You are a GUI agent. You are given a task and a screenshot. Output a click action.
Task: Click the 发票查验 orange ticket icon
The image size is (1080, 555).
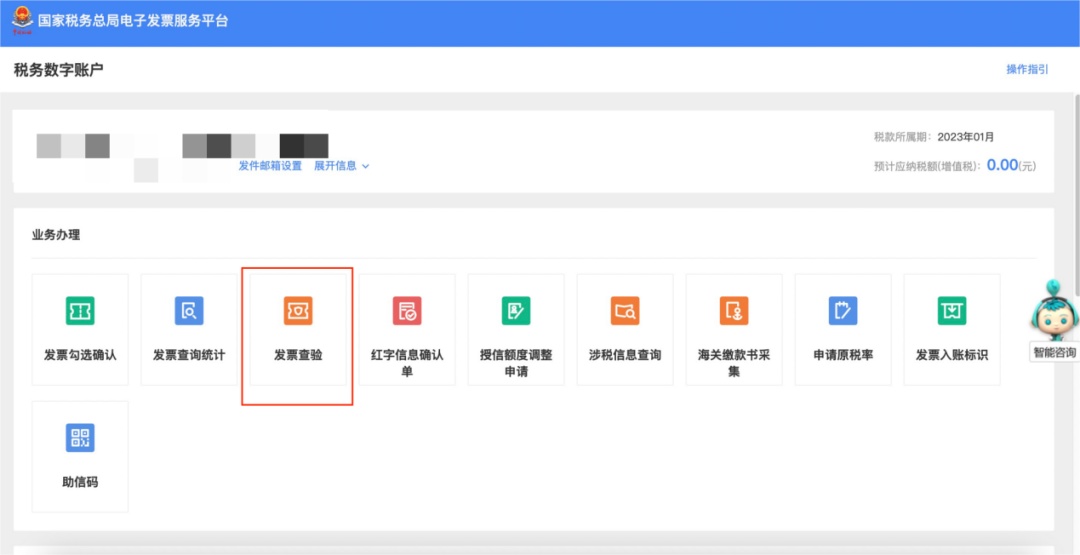click(298, 311)
